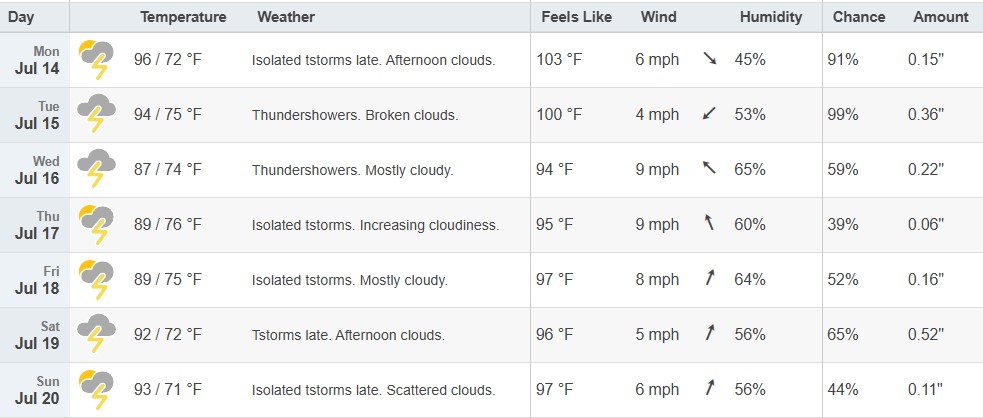Click the Tuesday Jul 15 thundershower cloud icon
The image size is (983, 418).
point(97,114)
